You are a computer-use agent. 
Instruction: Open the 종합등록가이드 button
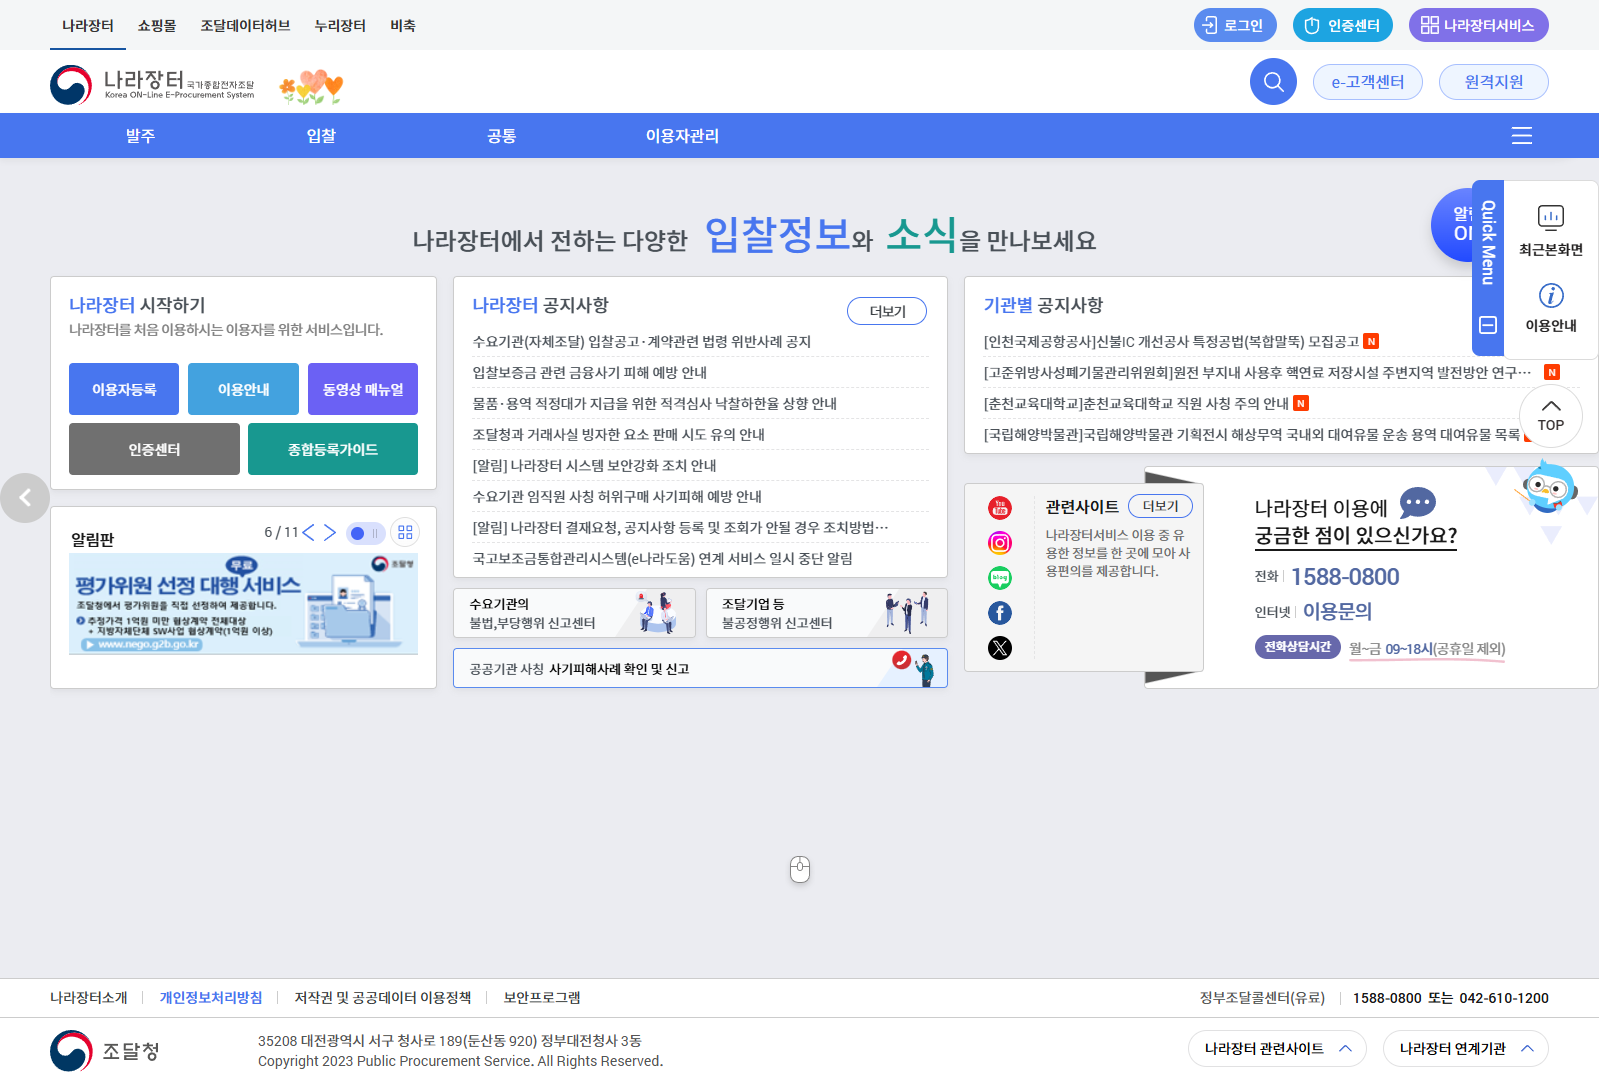(x=333, y=449)
